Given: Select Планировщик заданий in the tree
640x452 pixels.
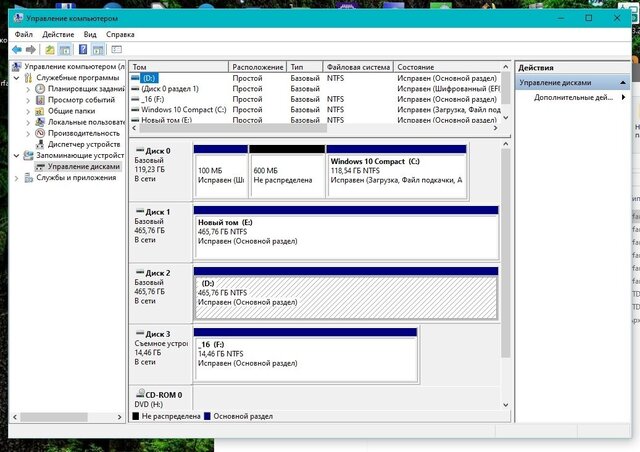Looking at the screenshot, I should click(x=87, y=89).
